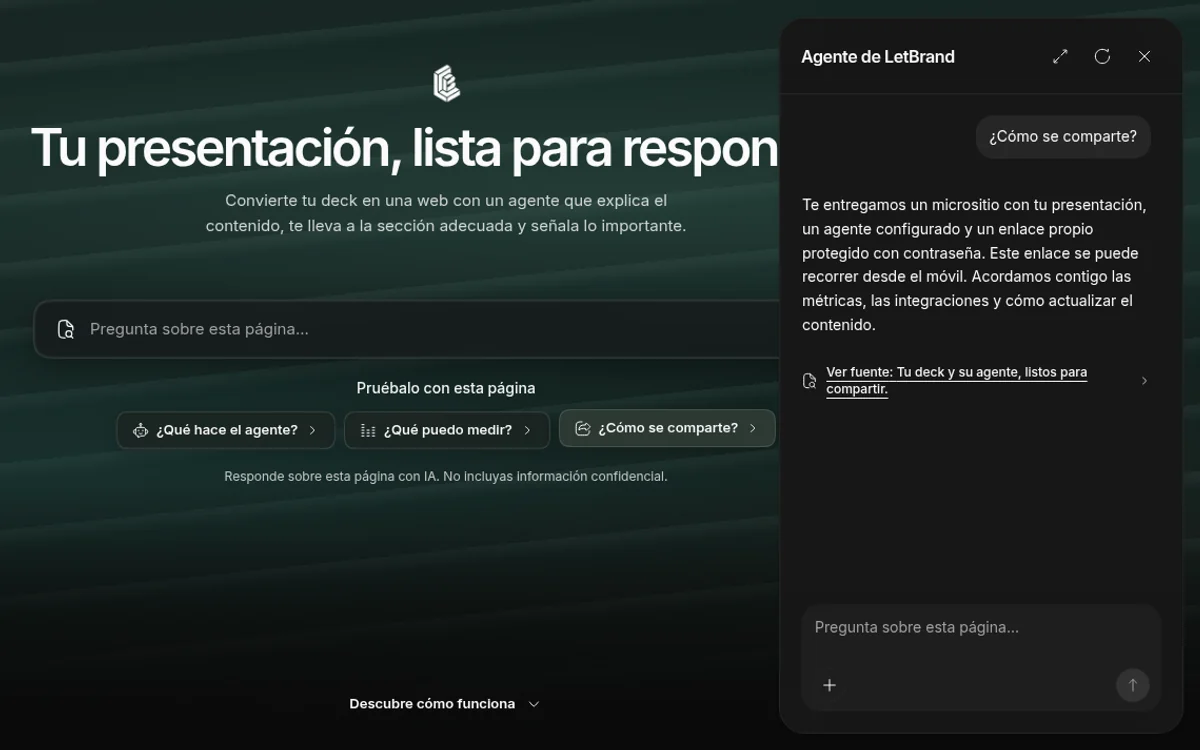Click the 'Responde sobre esta página con IA' disclaimer

coord(446,477)
